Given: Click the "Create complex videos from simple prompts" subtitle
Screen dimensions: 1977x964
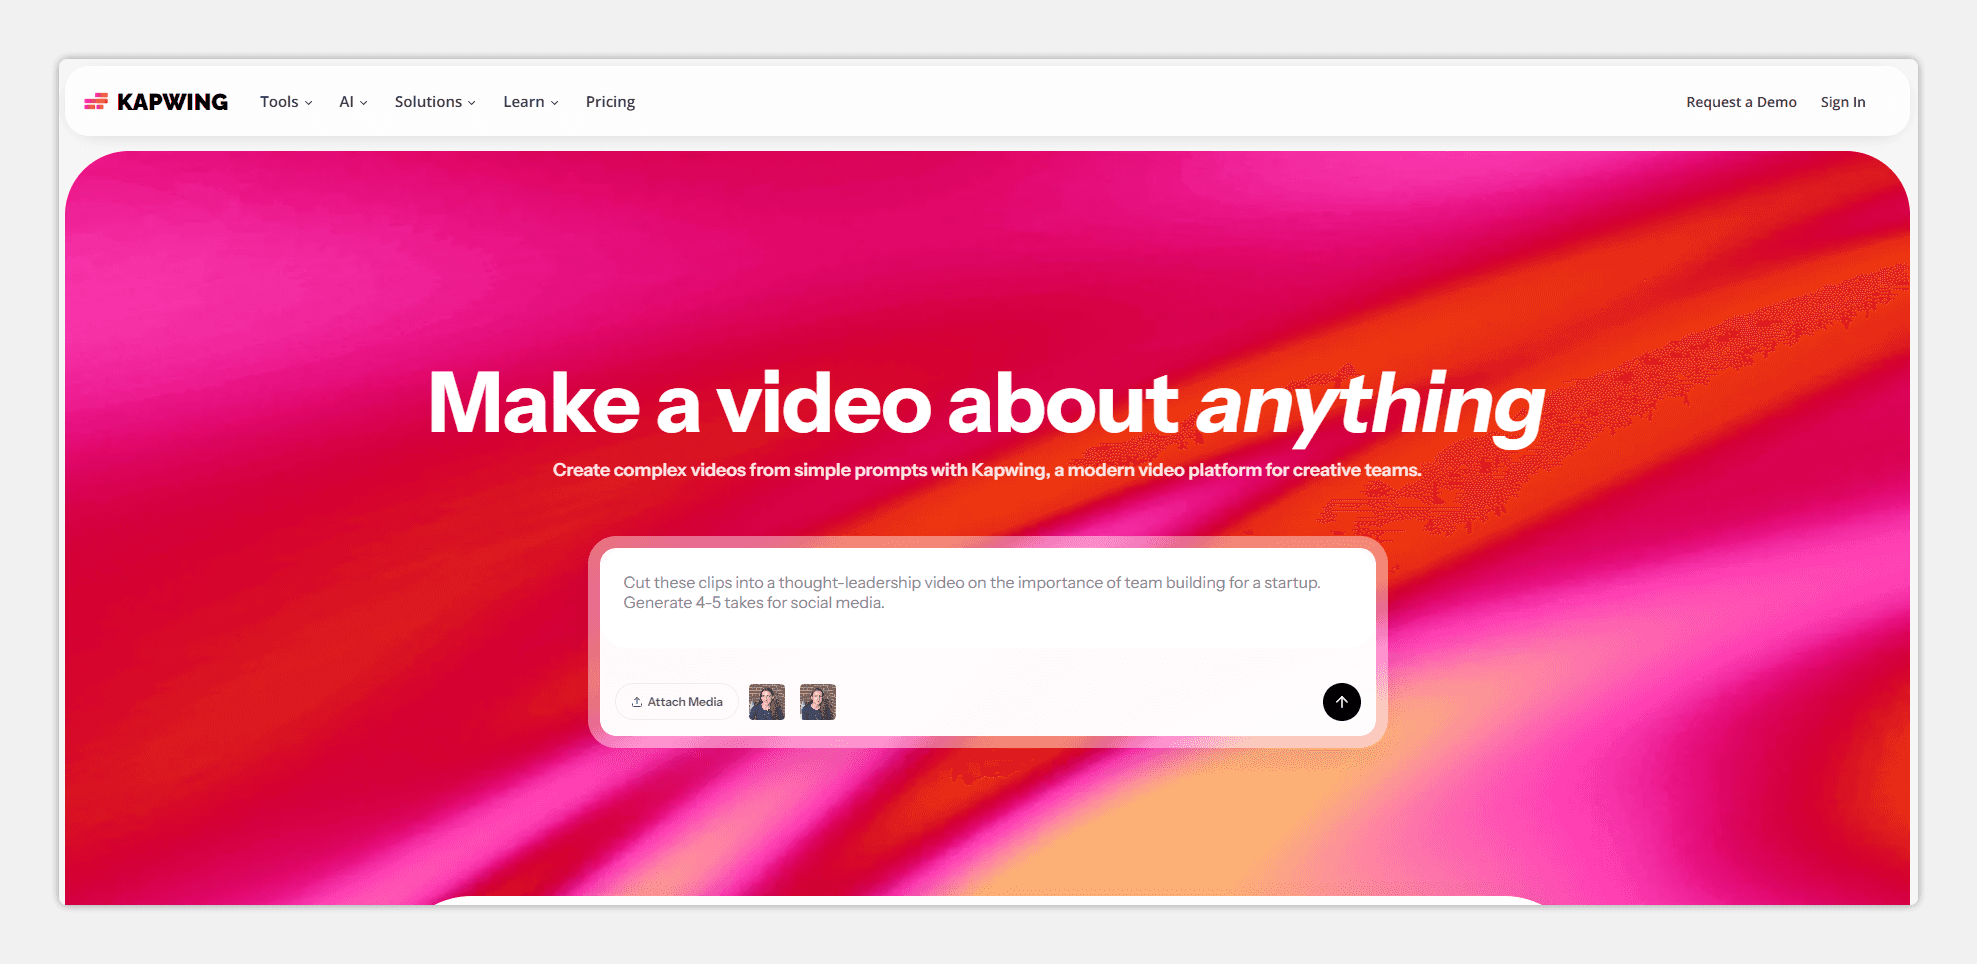Looking at the screenshot, I should click(x=987, y=470).
